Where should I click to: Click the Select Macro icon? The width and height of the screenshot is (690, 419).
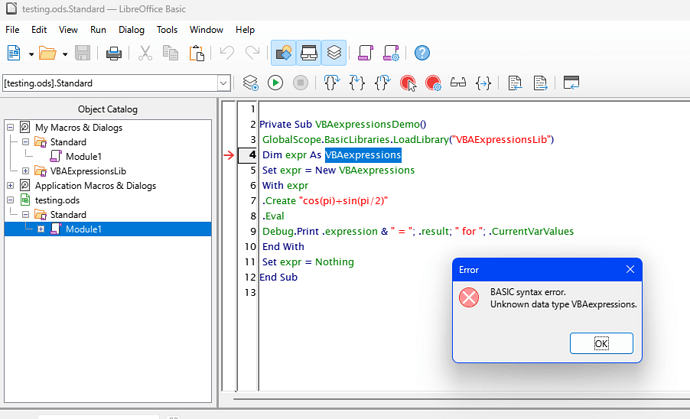[x=365, y=53]
